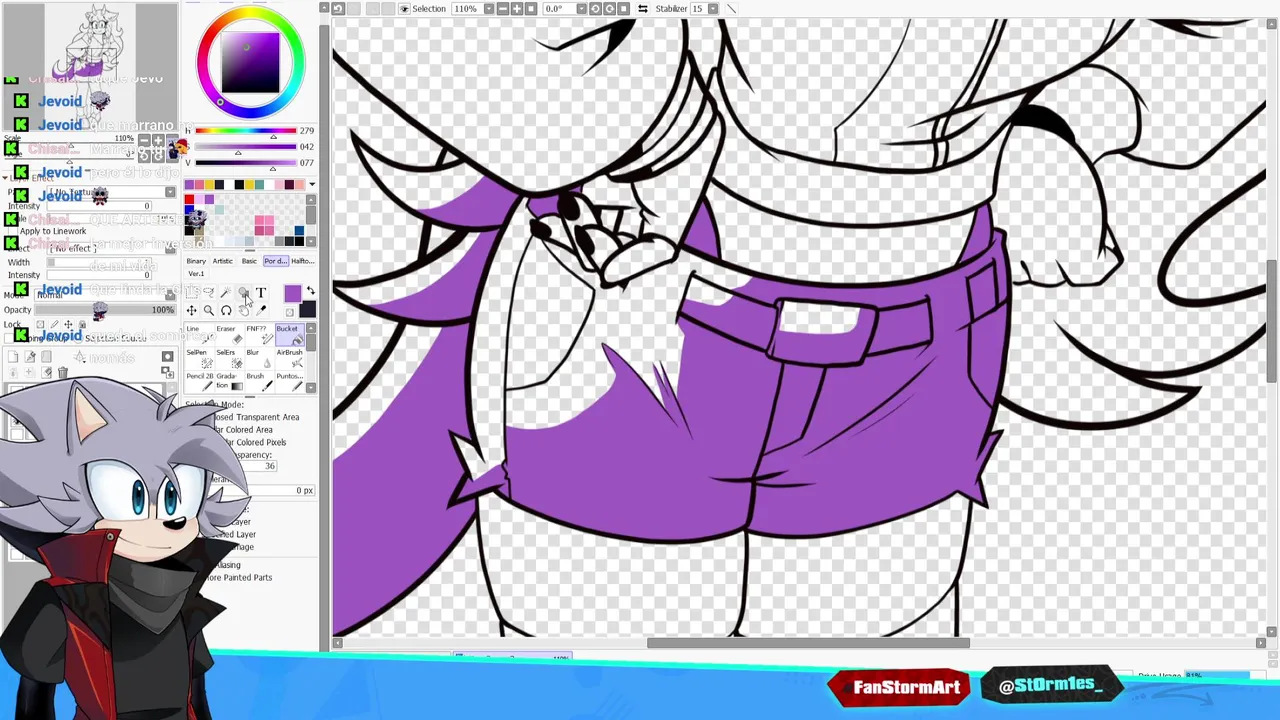Open the zoom percentage dropdown
Viewport: 1280px width, 720px height.
489,8
